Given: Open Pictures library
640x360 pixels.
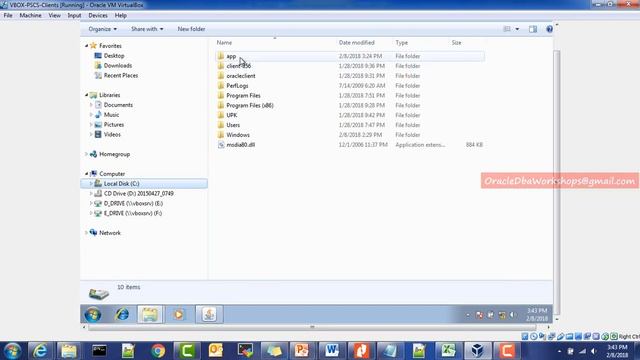Looking at the screenshot, I should (x=113, y=124).
